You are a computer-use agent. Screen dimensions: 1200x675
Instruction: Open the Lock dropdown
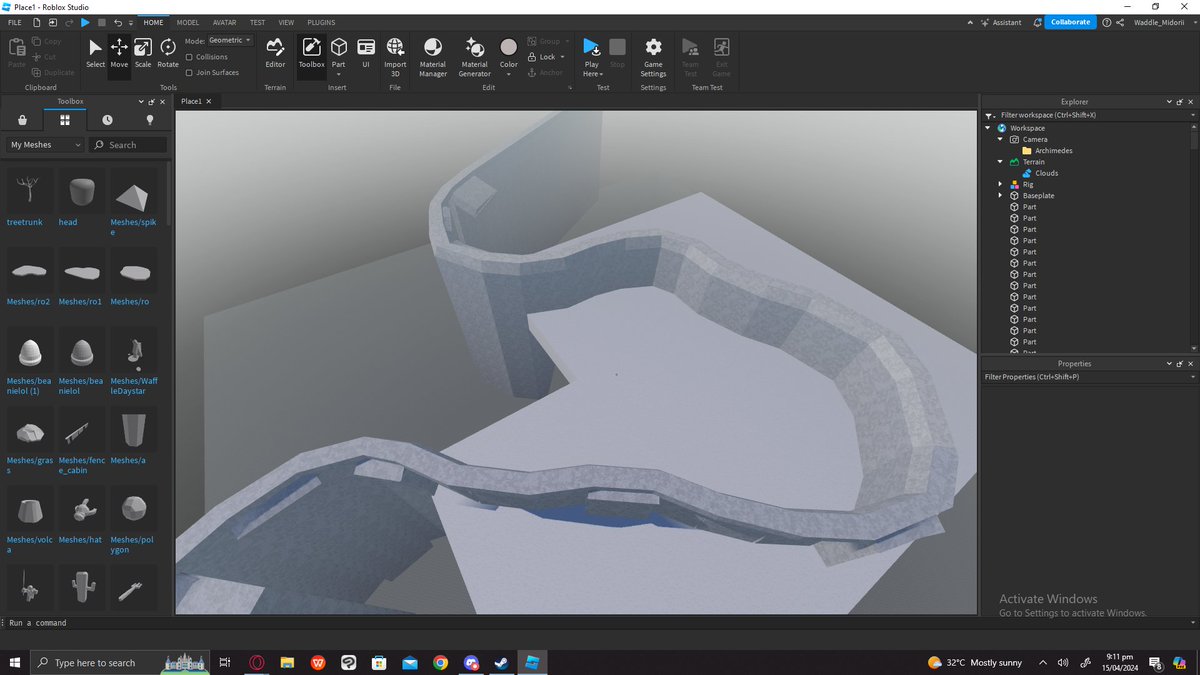point(564,57)
